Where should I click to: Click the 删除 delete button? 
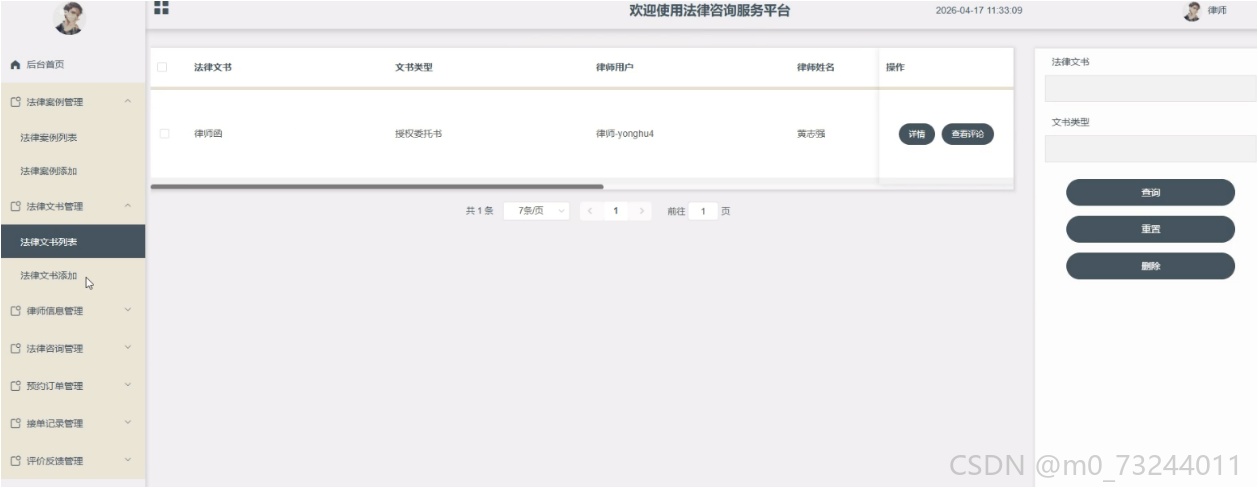(x=1150, y=266)
